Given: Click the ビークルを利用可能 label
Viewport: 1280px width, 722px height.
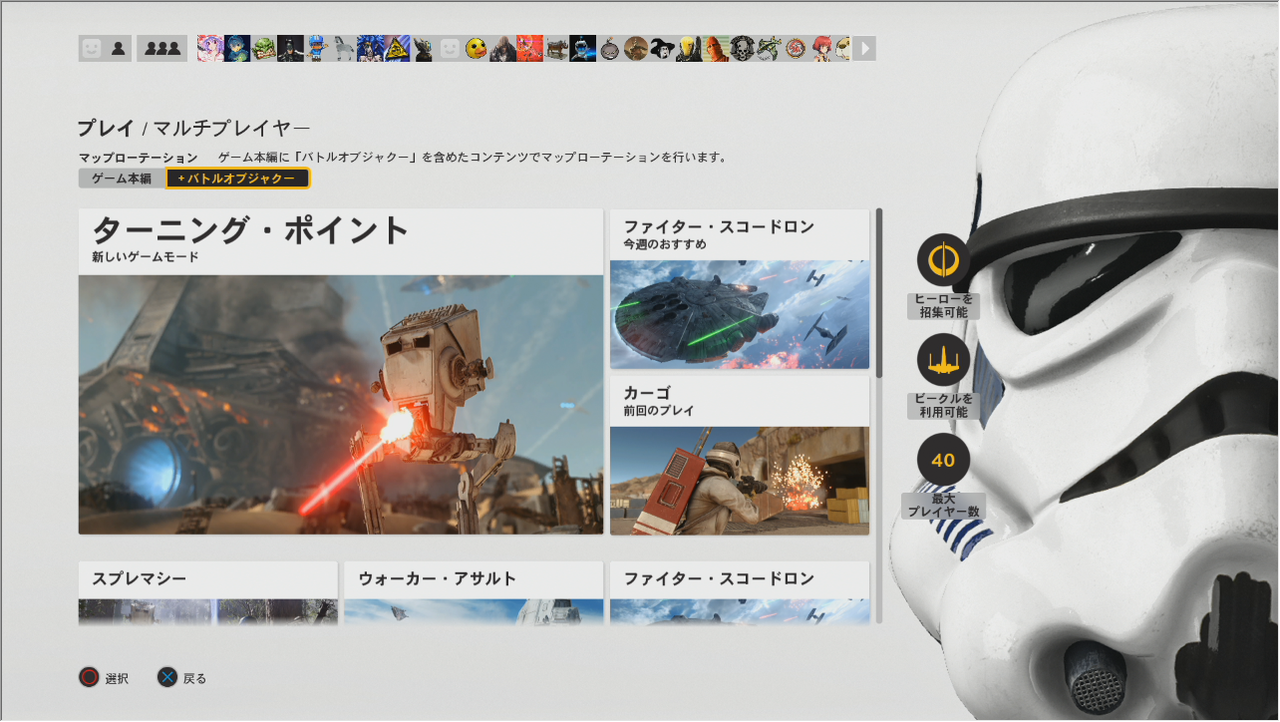Looking at the screenshot, I should pyautogui.click(x=943, y=405).
